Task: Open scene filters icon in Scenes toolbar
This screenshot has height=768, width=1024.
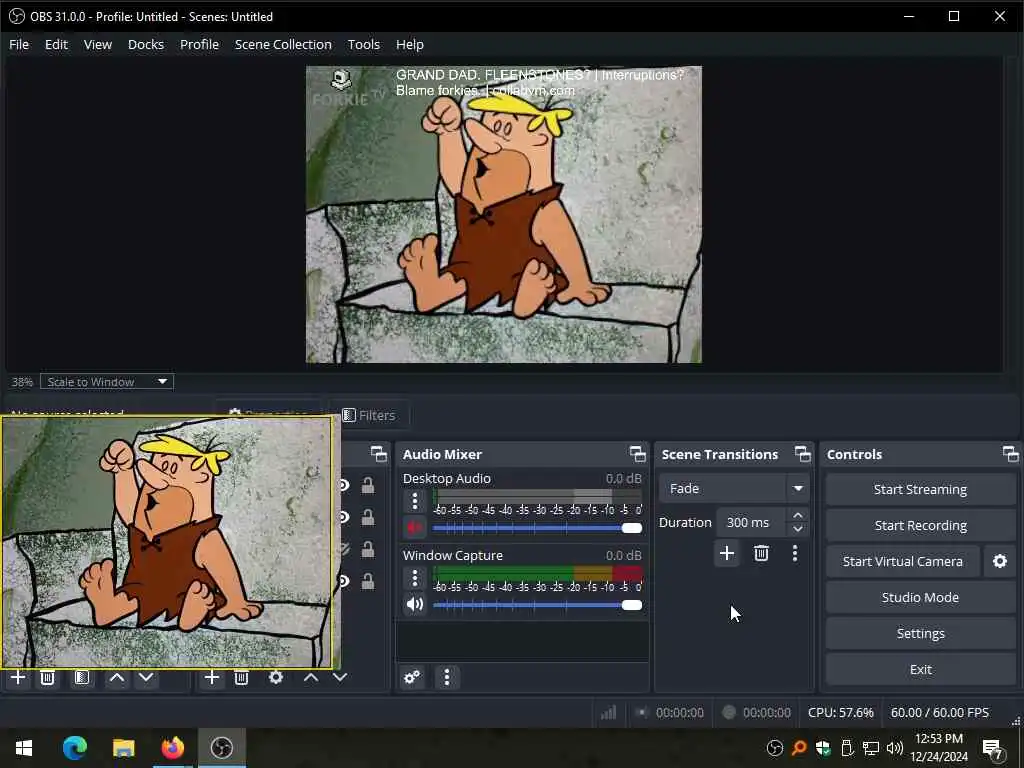Action: 82,678
